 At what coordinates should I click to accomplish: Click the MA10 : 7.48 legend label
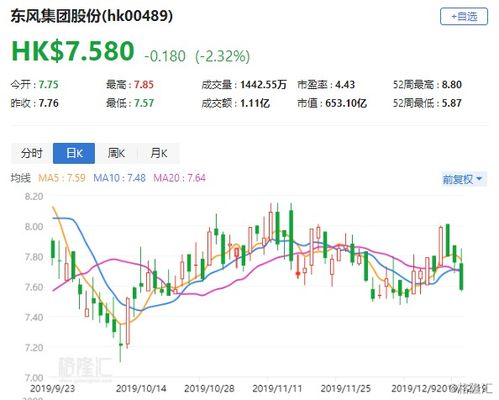coord(119,178)
